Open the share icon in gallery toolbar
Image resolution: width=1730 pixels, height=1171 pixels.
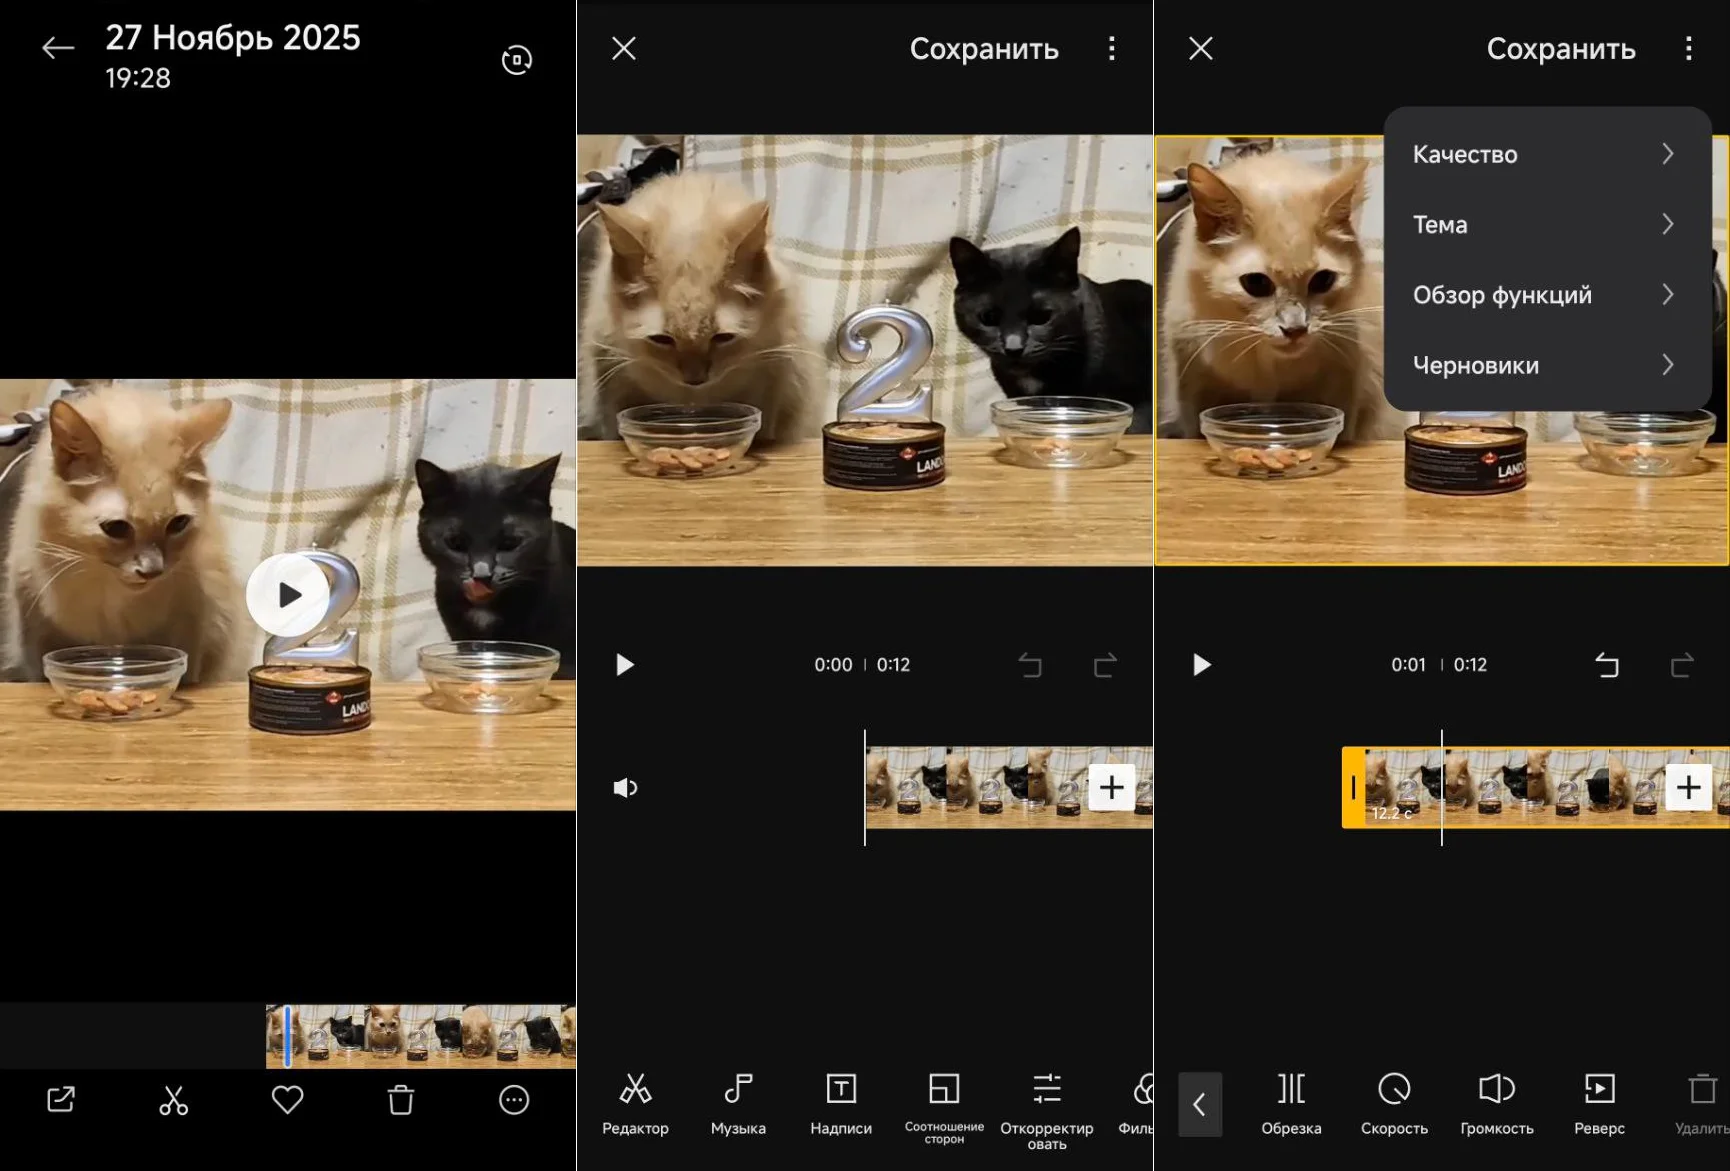(61, 1100)
